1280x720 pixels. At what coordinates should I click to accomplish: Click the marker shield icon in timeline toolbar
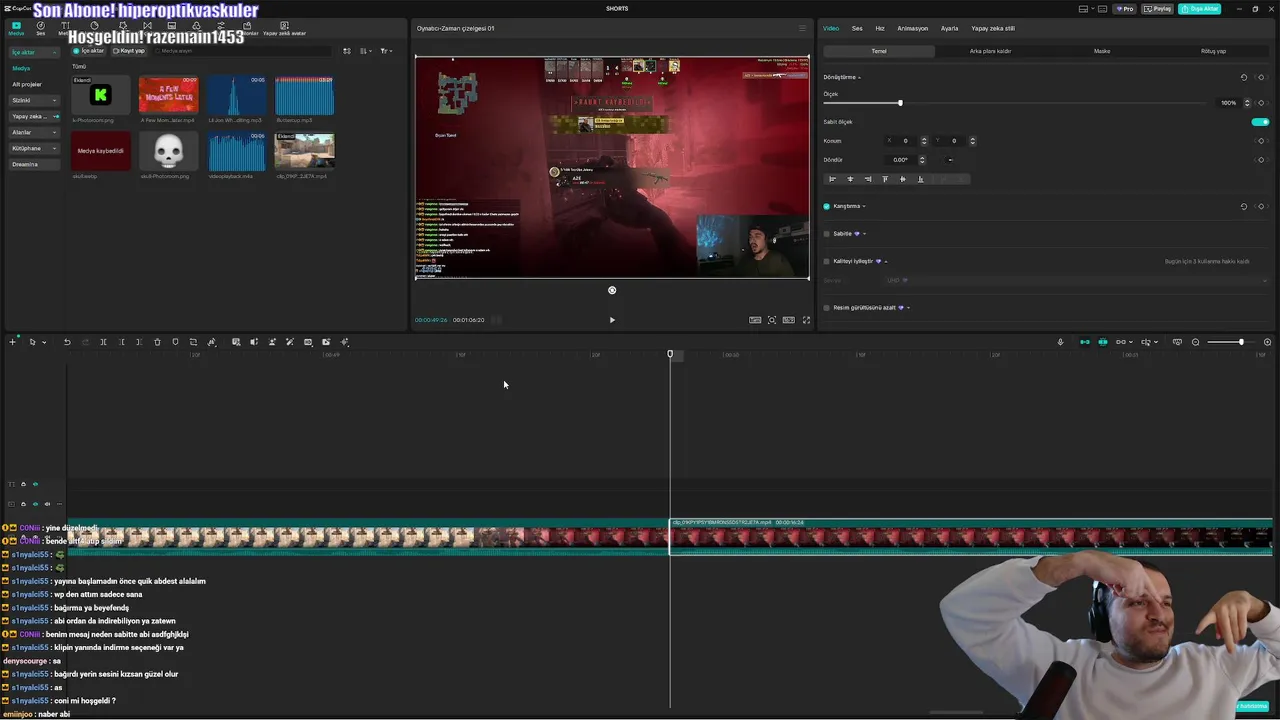(175, 342)
